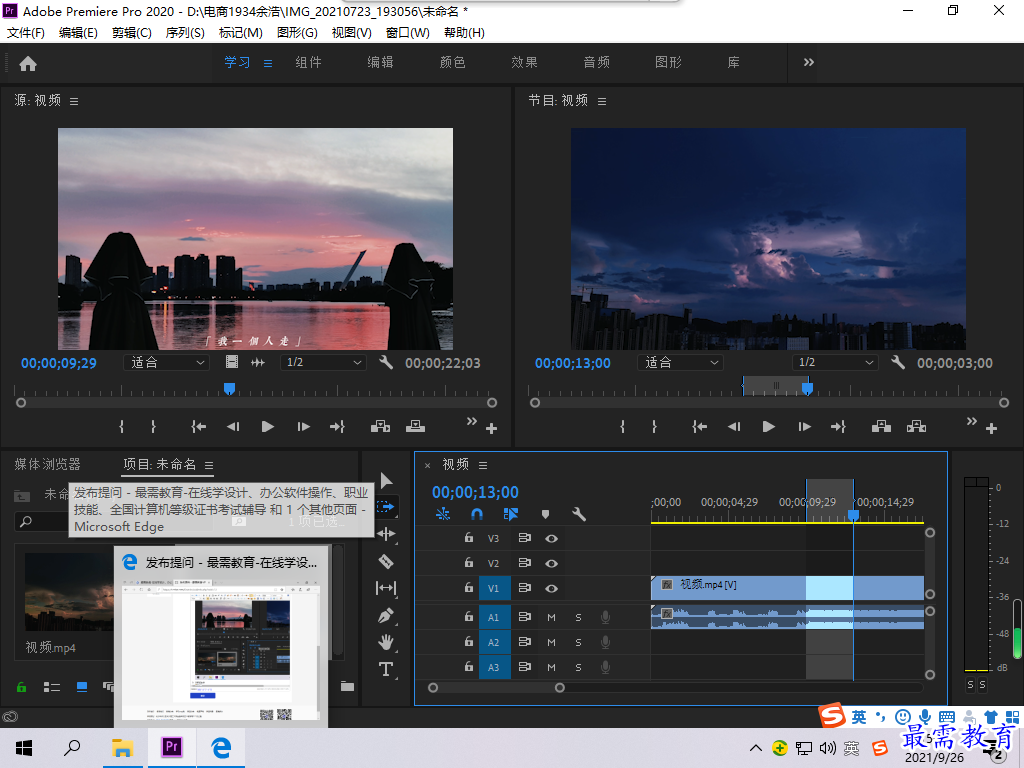The image size is (1024, 768).
Task: Go to in point in Program monitor
Action: [x=699, y=427]
